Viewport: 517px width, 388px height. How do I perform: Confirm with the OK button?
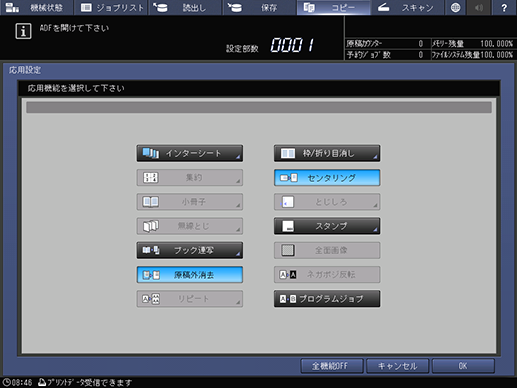pyautogui.click(x=463, y=366)
